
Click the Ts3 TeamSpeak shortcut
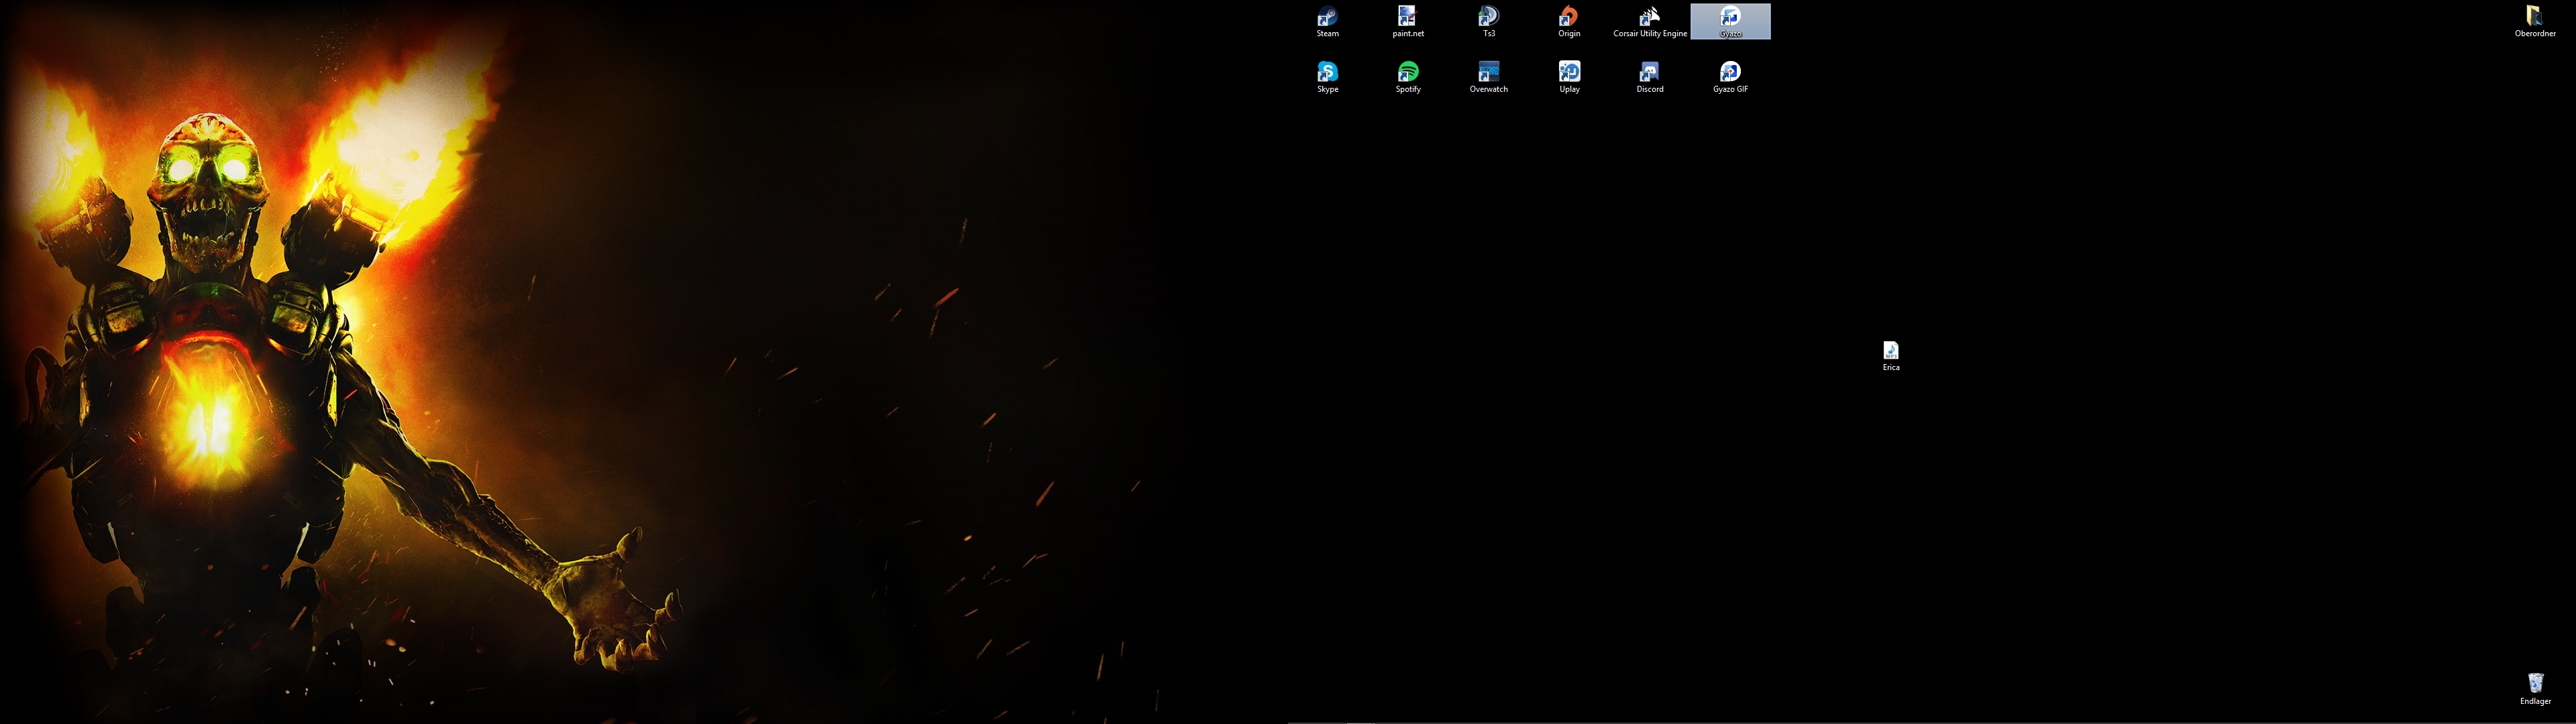[1489, 22]
